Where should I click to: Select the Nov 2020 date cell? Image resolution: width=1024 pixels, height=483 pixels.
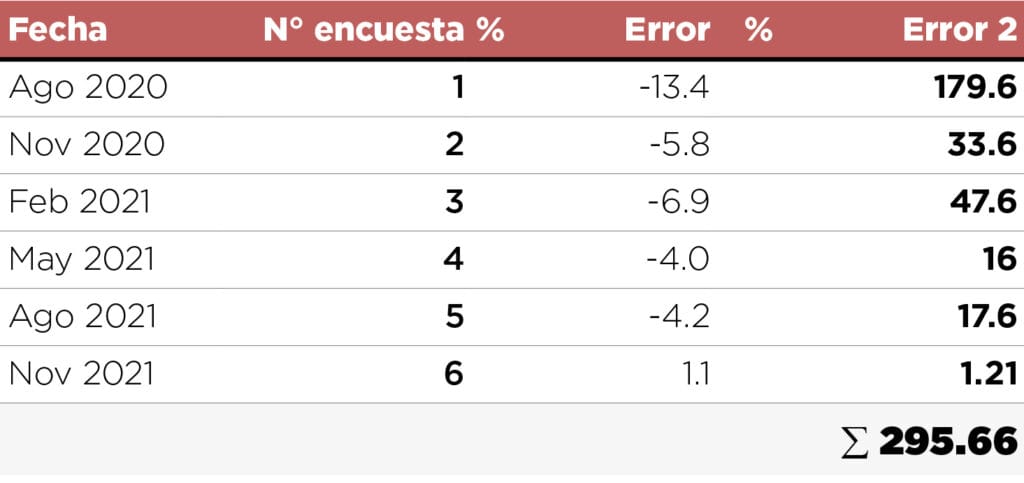tap(87, 145)
